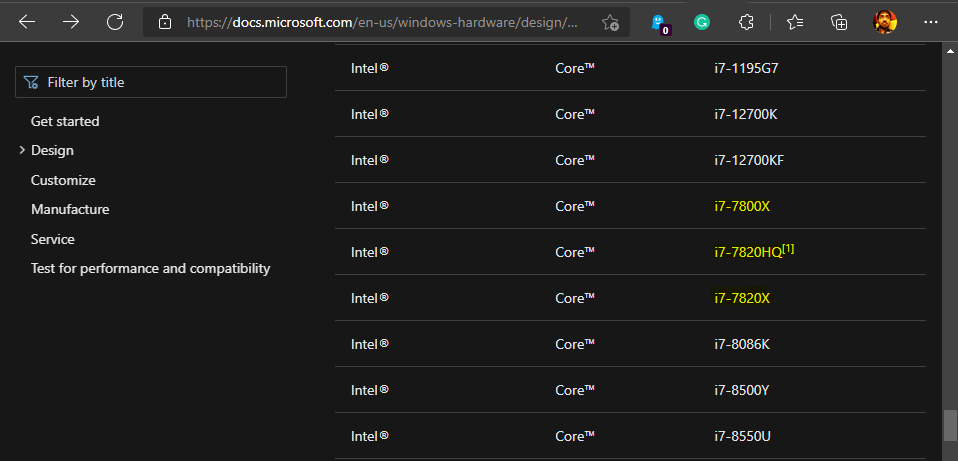
Task: Open the i7-7820X processor link
Action: pyautogui.click(x=742, y=298)
